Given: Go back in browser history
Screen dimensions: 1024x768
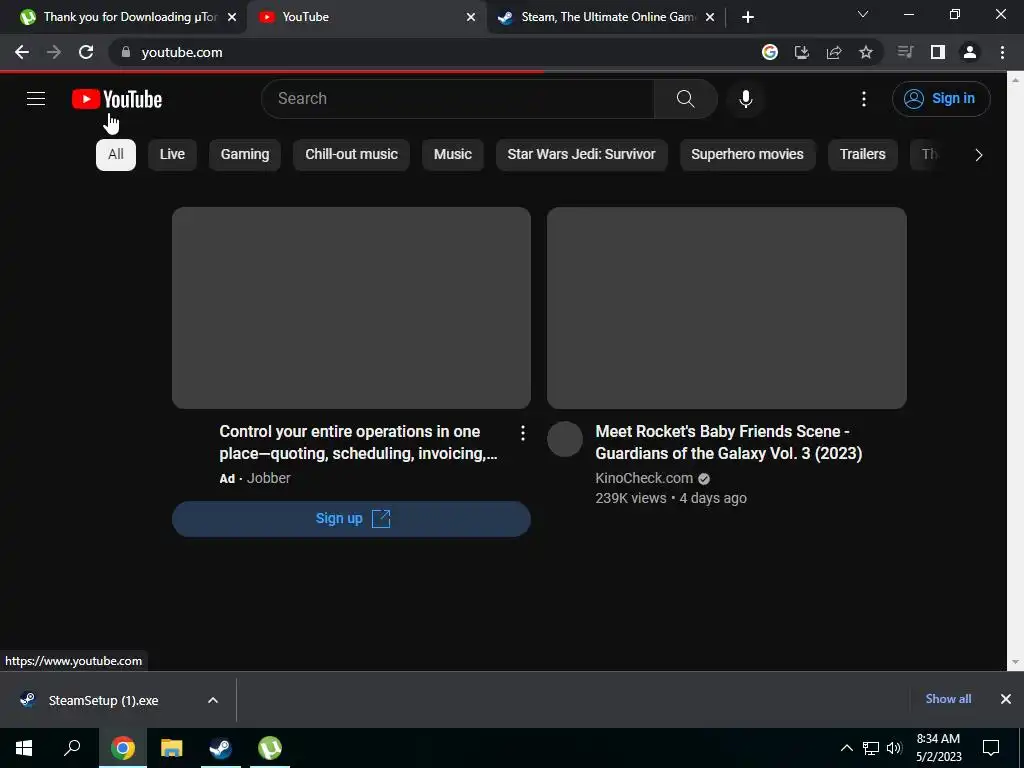Looking at the screenshot, I should (22, 52).
